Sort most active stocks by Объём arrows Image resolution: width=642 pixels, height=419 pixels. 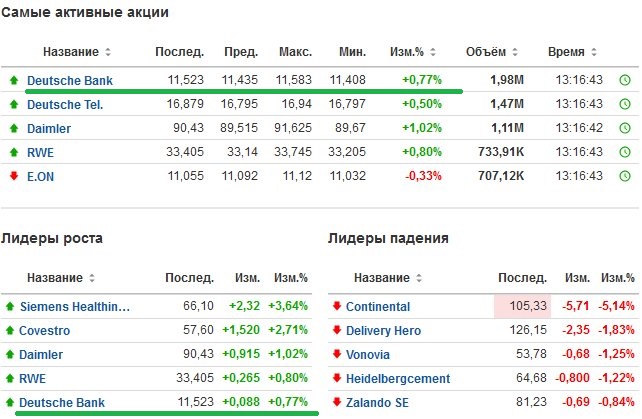[x=515, y=52]
